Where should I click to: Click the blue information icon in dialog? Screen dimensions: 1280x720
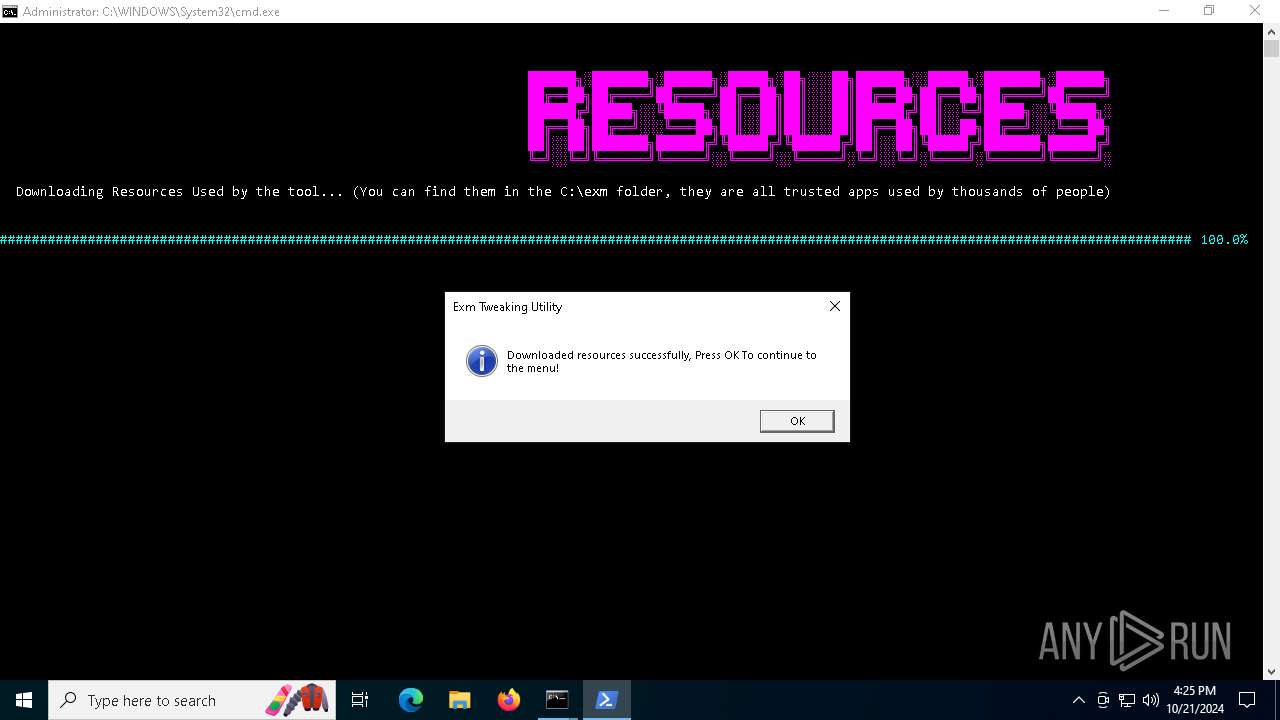(481, 361)
